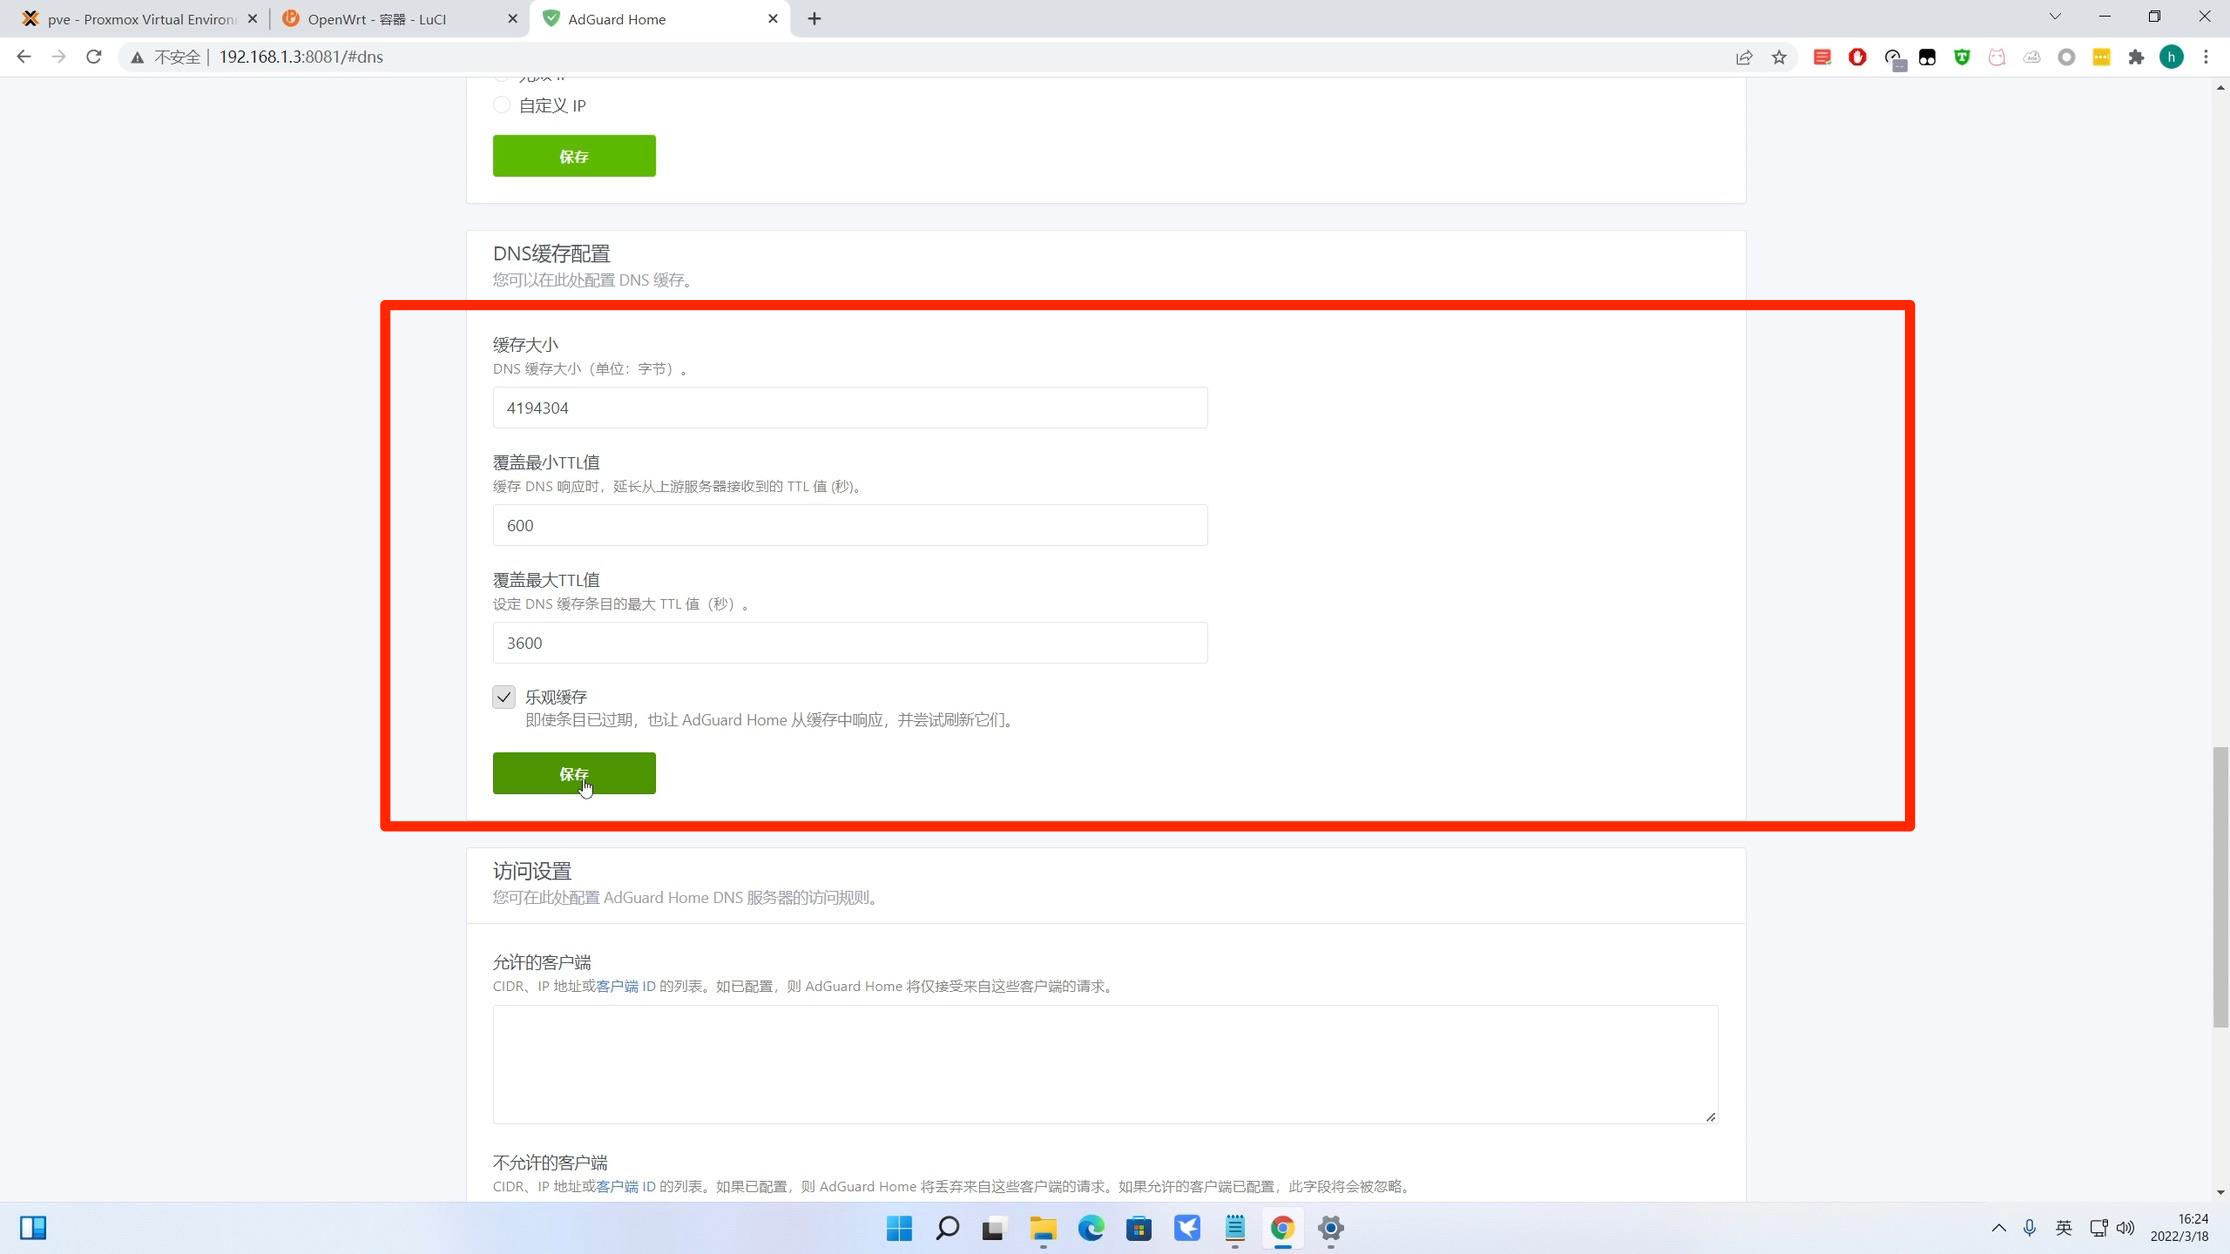Toggle the microphone icon in system tray
Screen dimensions: 2230x1254
point(2029,1228)
